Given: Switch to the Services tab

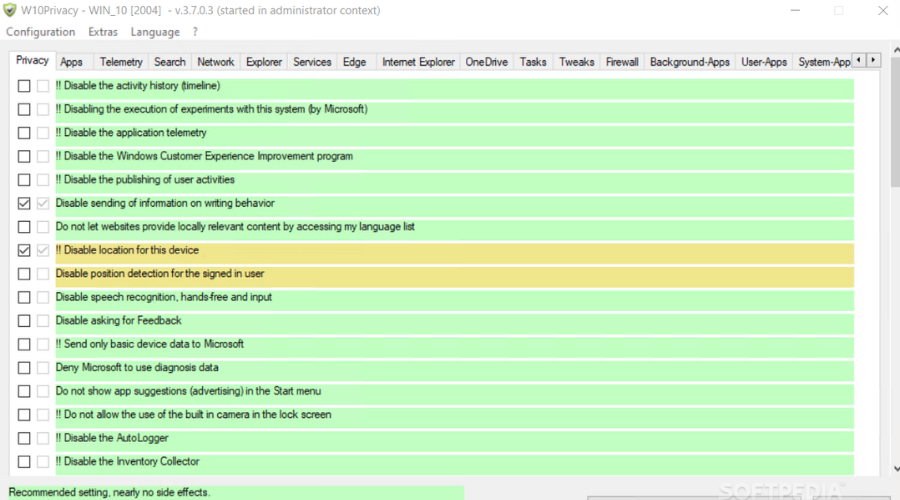Looking at the screenshot, I should click(312, 62).
